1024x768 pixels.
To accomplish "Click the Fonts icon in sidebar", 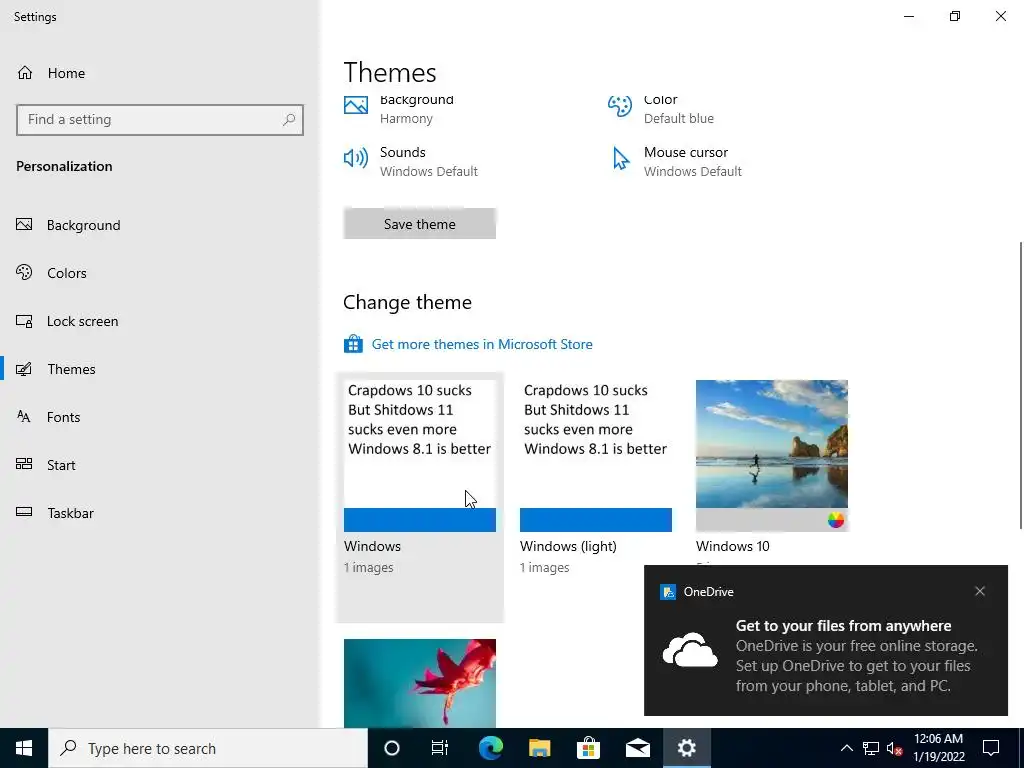I will [24, 417].
